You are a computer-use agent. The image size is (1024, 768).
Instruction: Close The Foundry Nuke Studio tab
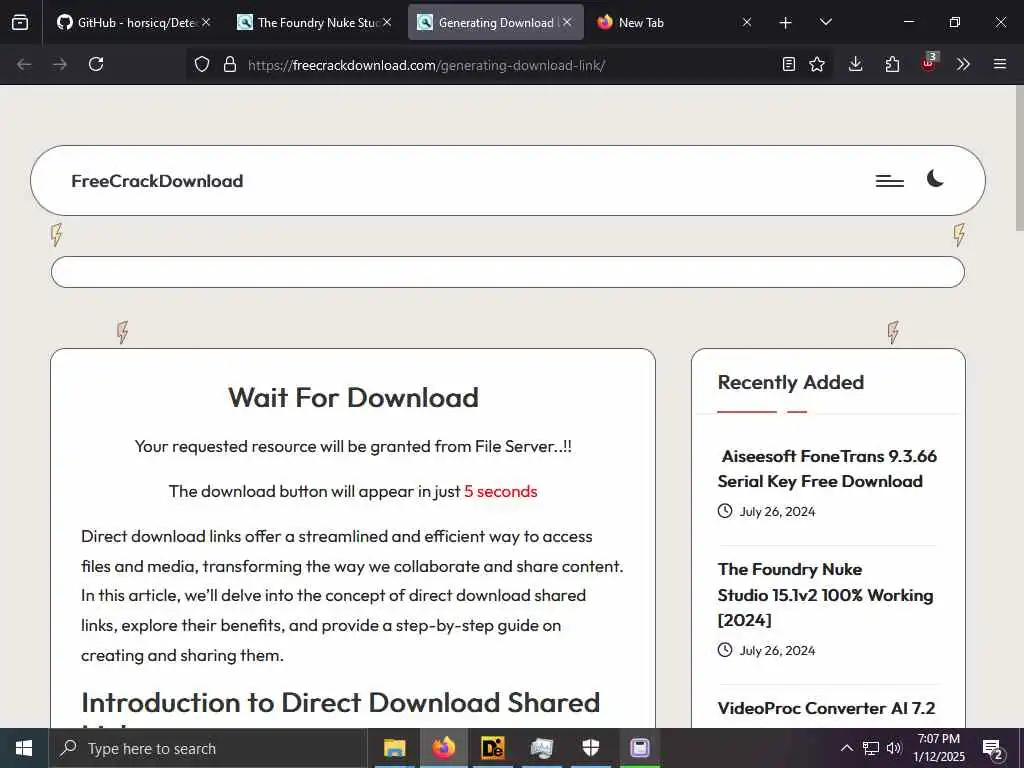(387, 22)
